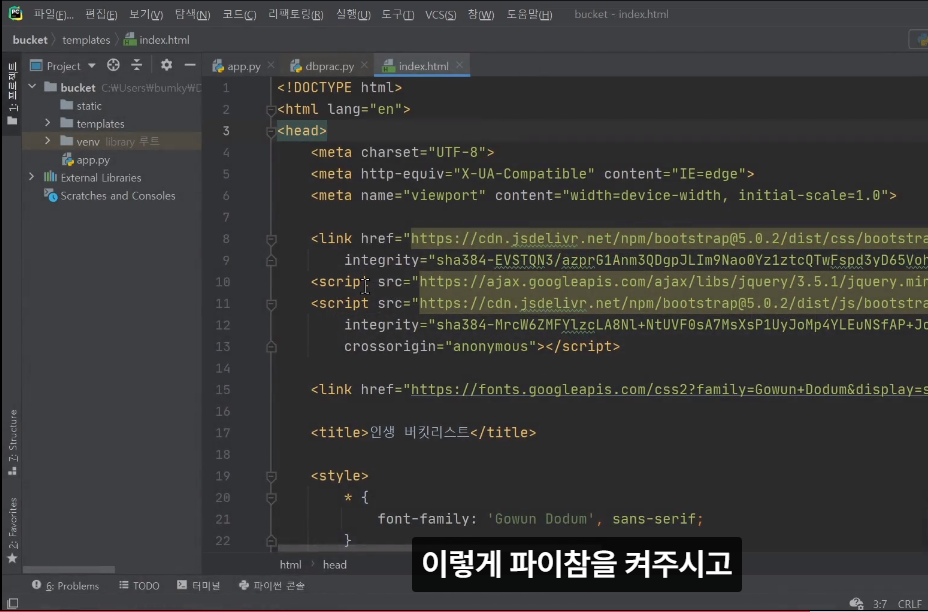Screen dimensions: 928x612
Task: Open the 탐색 menu
Action: [192, 14]
